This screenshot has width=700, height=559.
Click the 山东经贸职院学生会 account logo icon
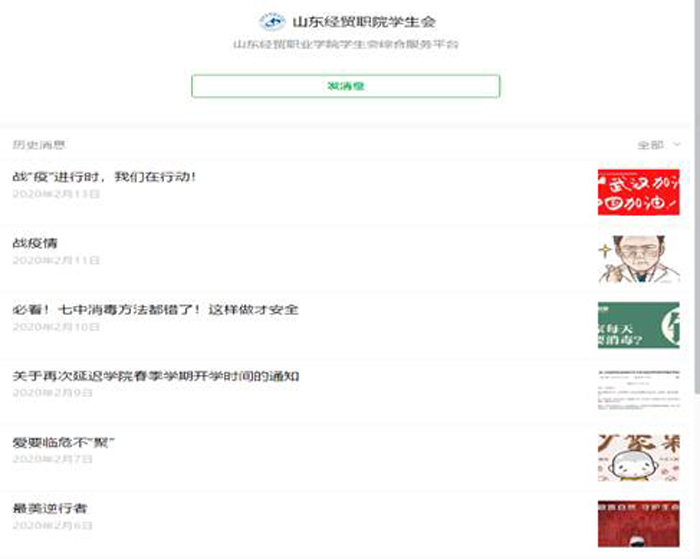[272, 21]
